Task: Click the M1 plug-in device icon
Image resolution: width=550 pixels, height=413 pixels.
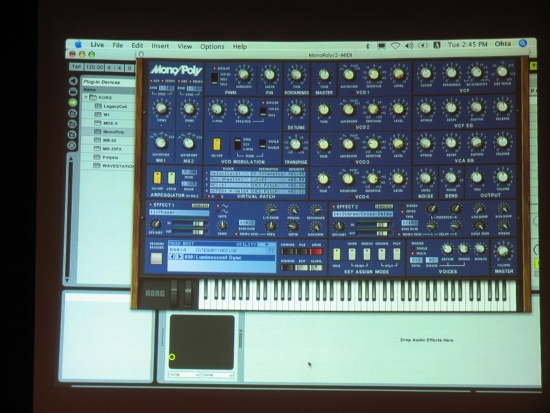Action: (98, 114)
